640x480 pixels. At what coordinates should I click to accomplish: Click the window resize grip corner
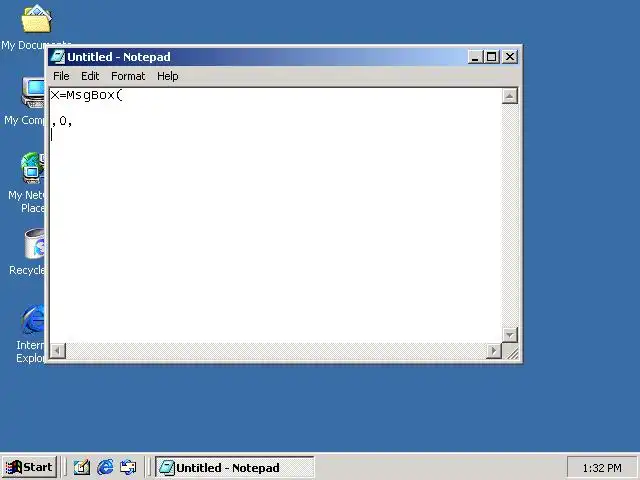[511, 352]
